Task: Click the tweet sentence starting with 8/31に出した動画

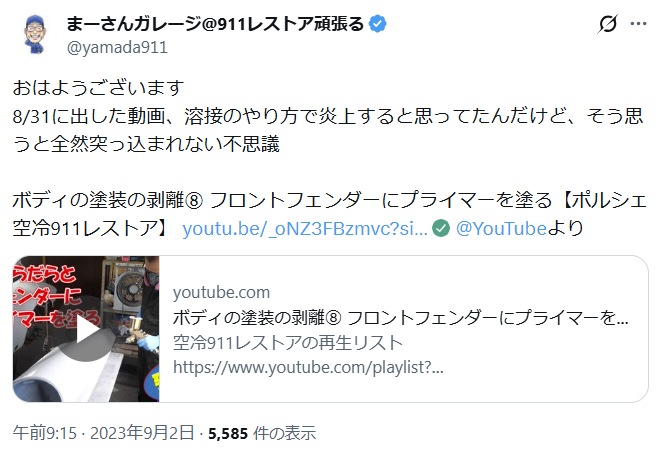Action: pos(328,130)
